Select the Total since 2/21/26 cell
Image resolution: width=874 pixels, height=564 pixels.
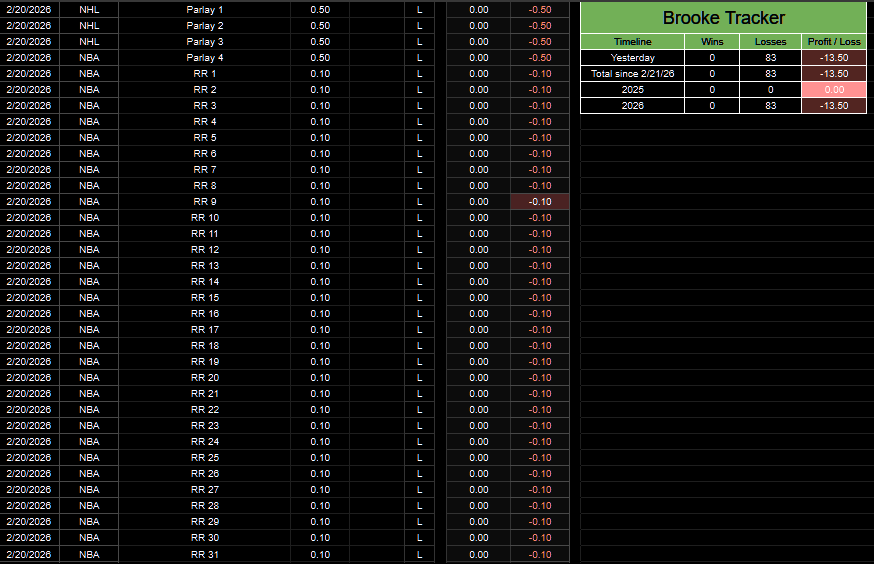pyautogui.click(x=633, y=74)
